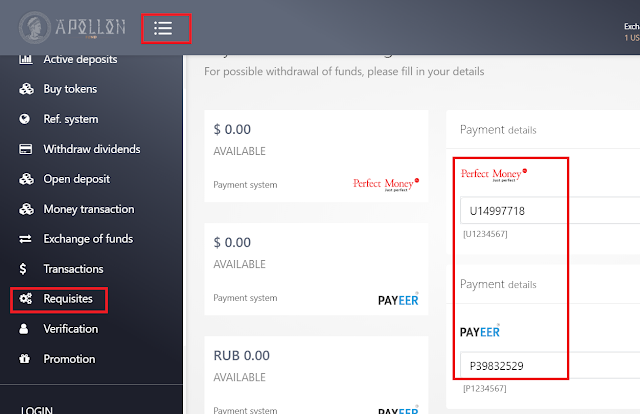Click the Perfect Money balance card logo
Image resolution: width=640 pixels, height=414 pixels.
click(386, 184)
